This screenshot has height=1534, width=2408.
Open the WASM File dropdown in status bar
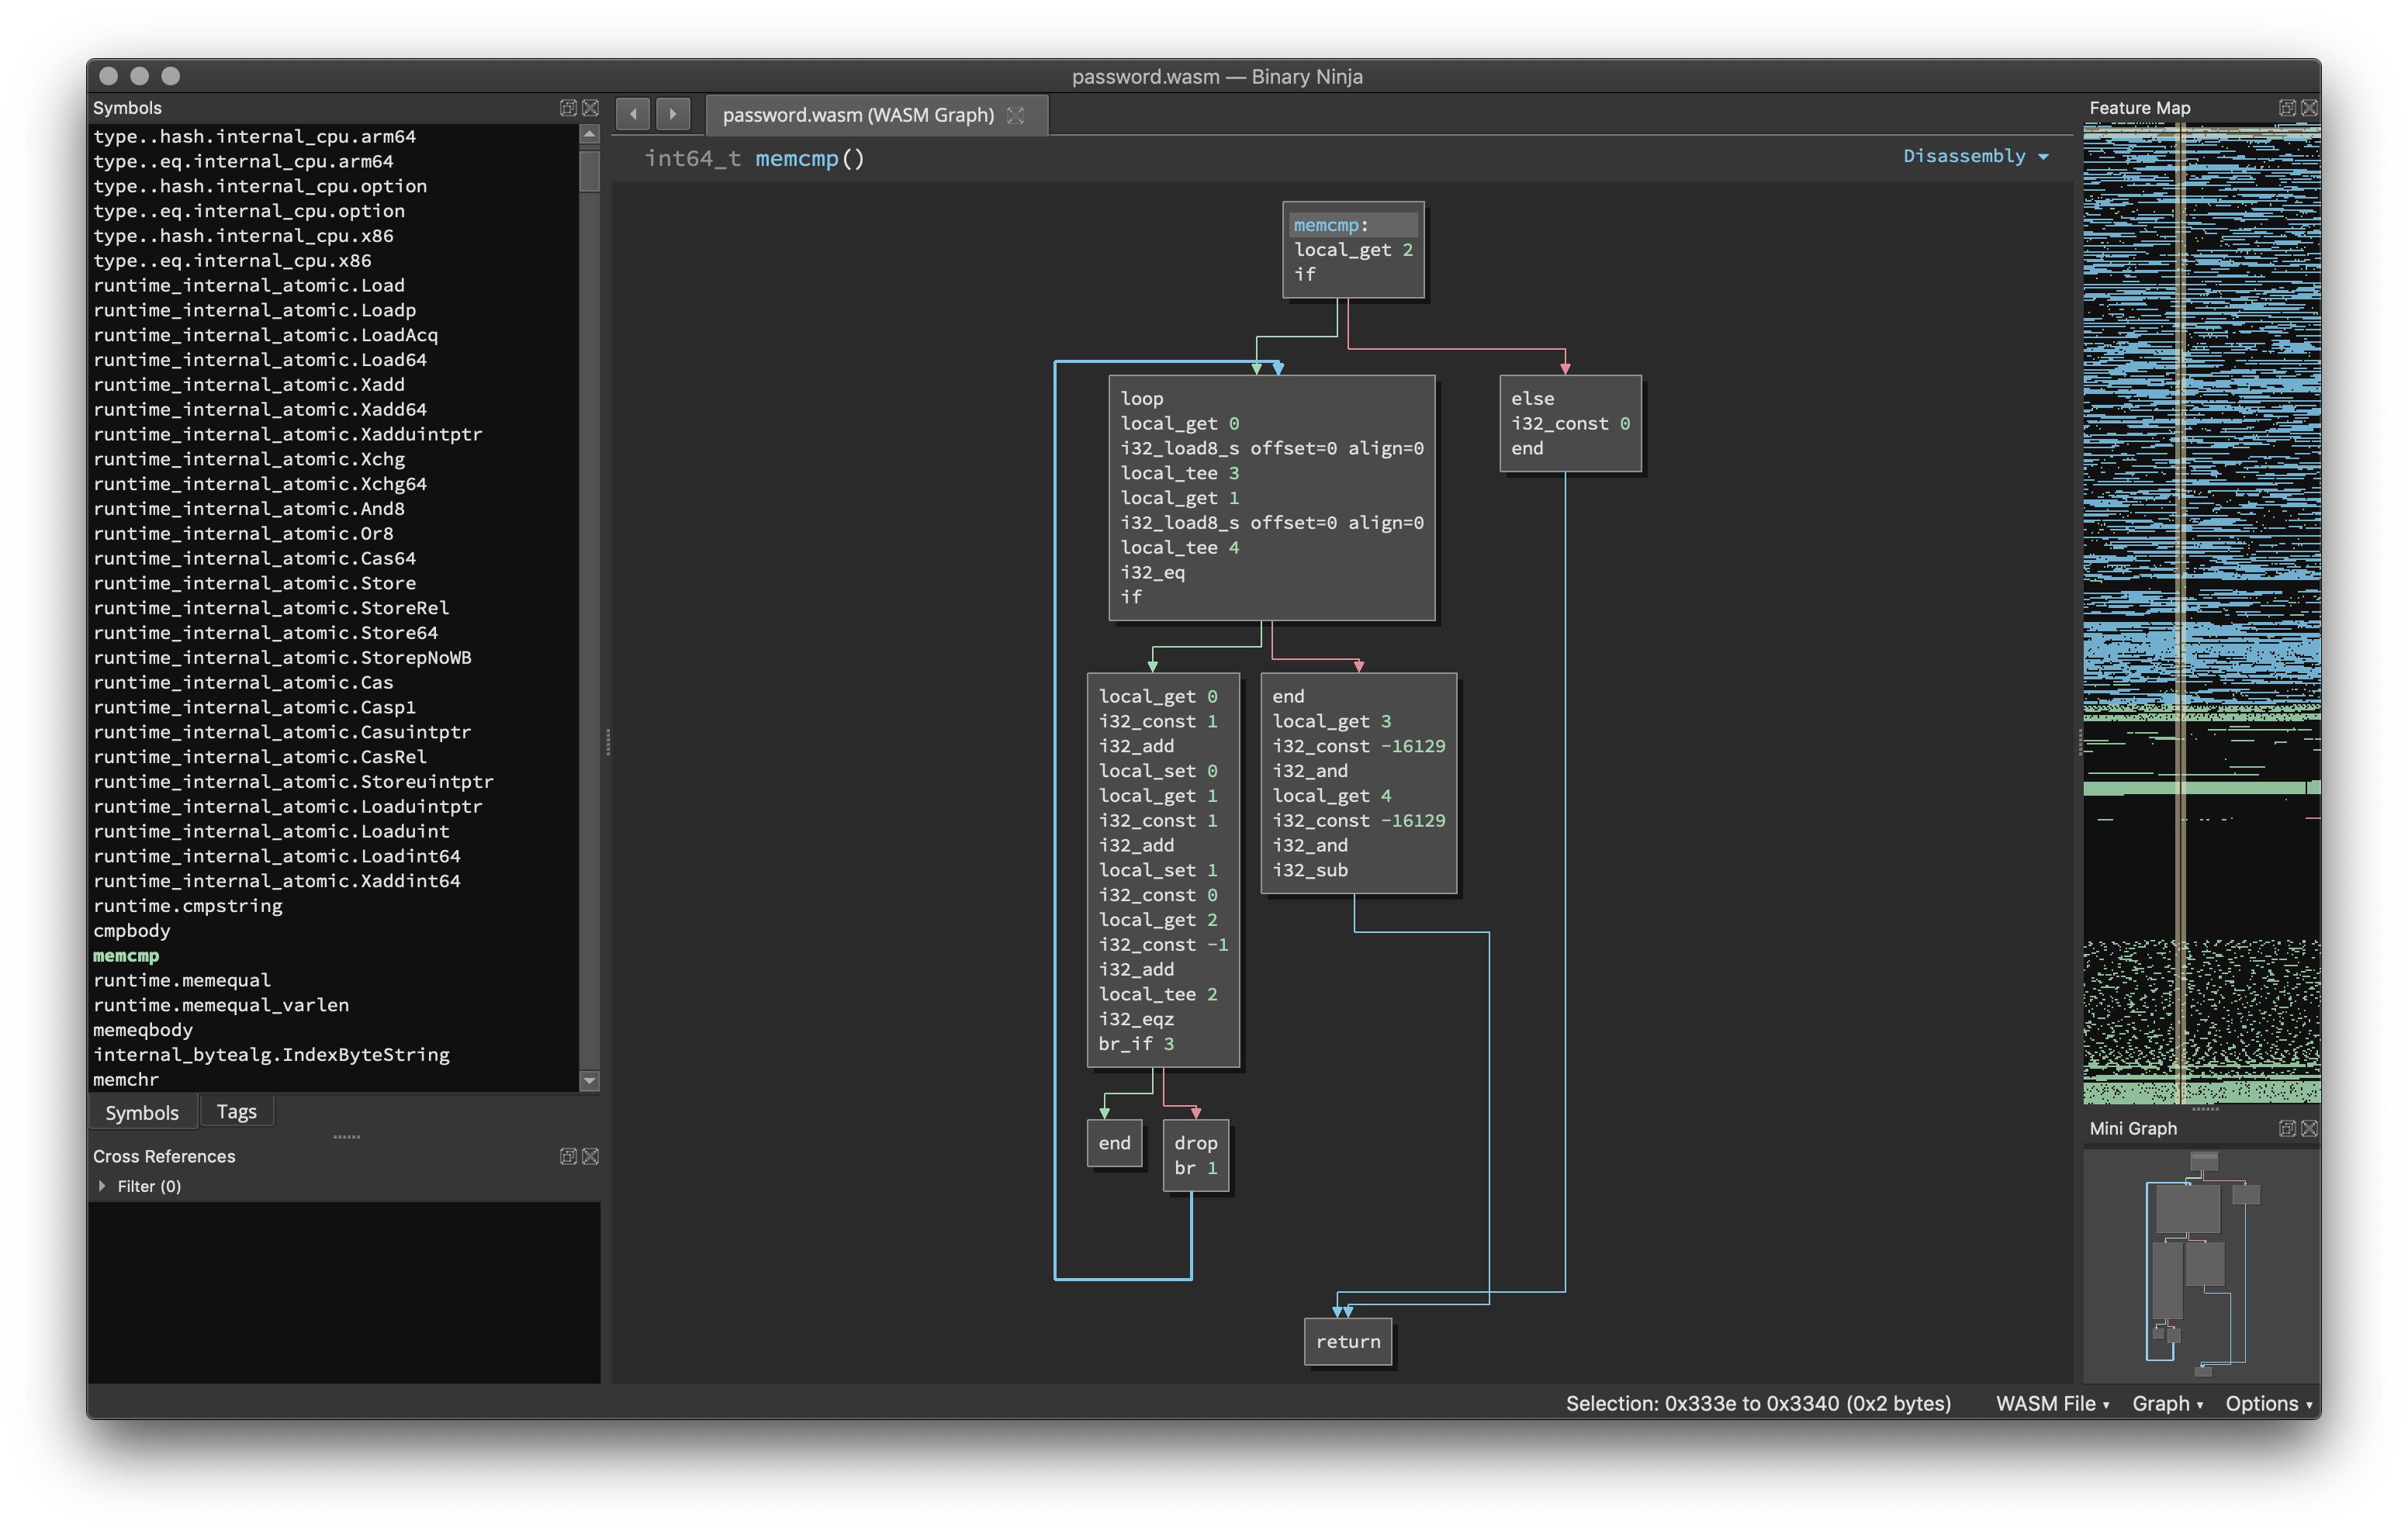click(2052, 1403)
